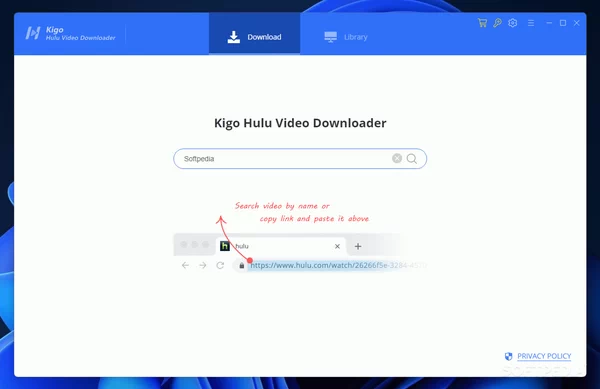Clear the search field text
600x389 pixels.
(x=397, y=158)
